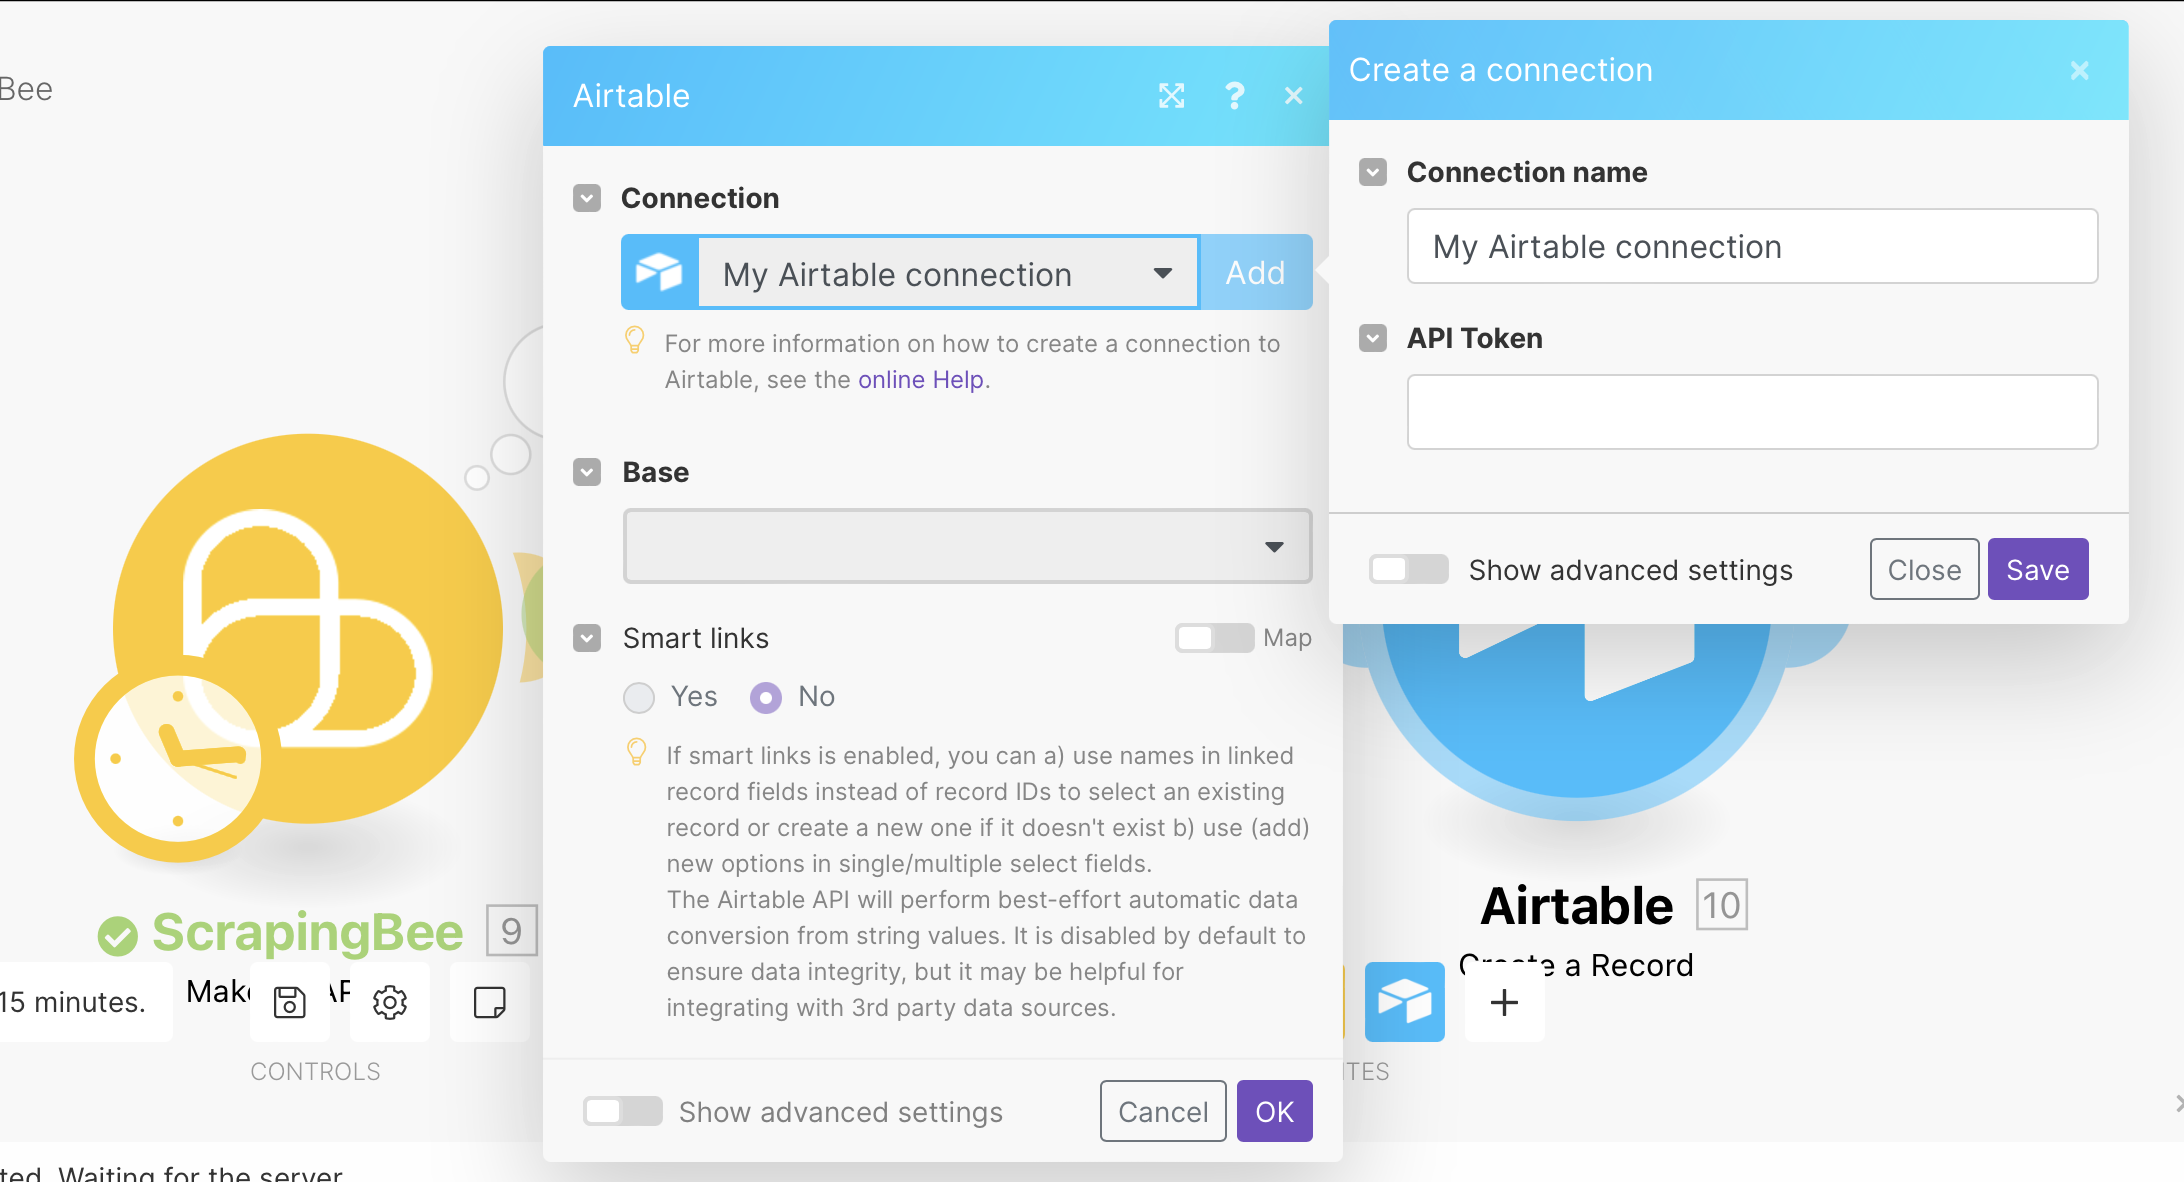Screen dimensions: 2184x1182
Task: Click the save scenario floppy disk icon
Action: pyautogui.click(x=290, y=1002)
